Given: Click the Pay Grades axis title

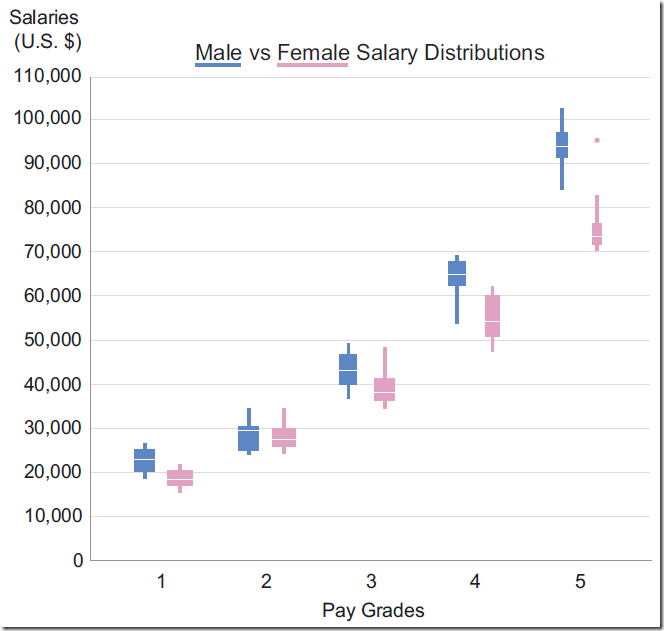Looking at the screenshot, I should tap(373, 610).
